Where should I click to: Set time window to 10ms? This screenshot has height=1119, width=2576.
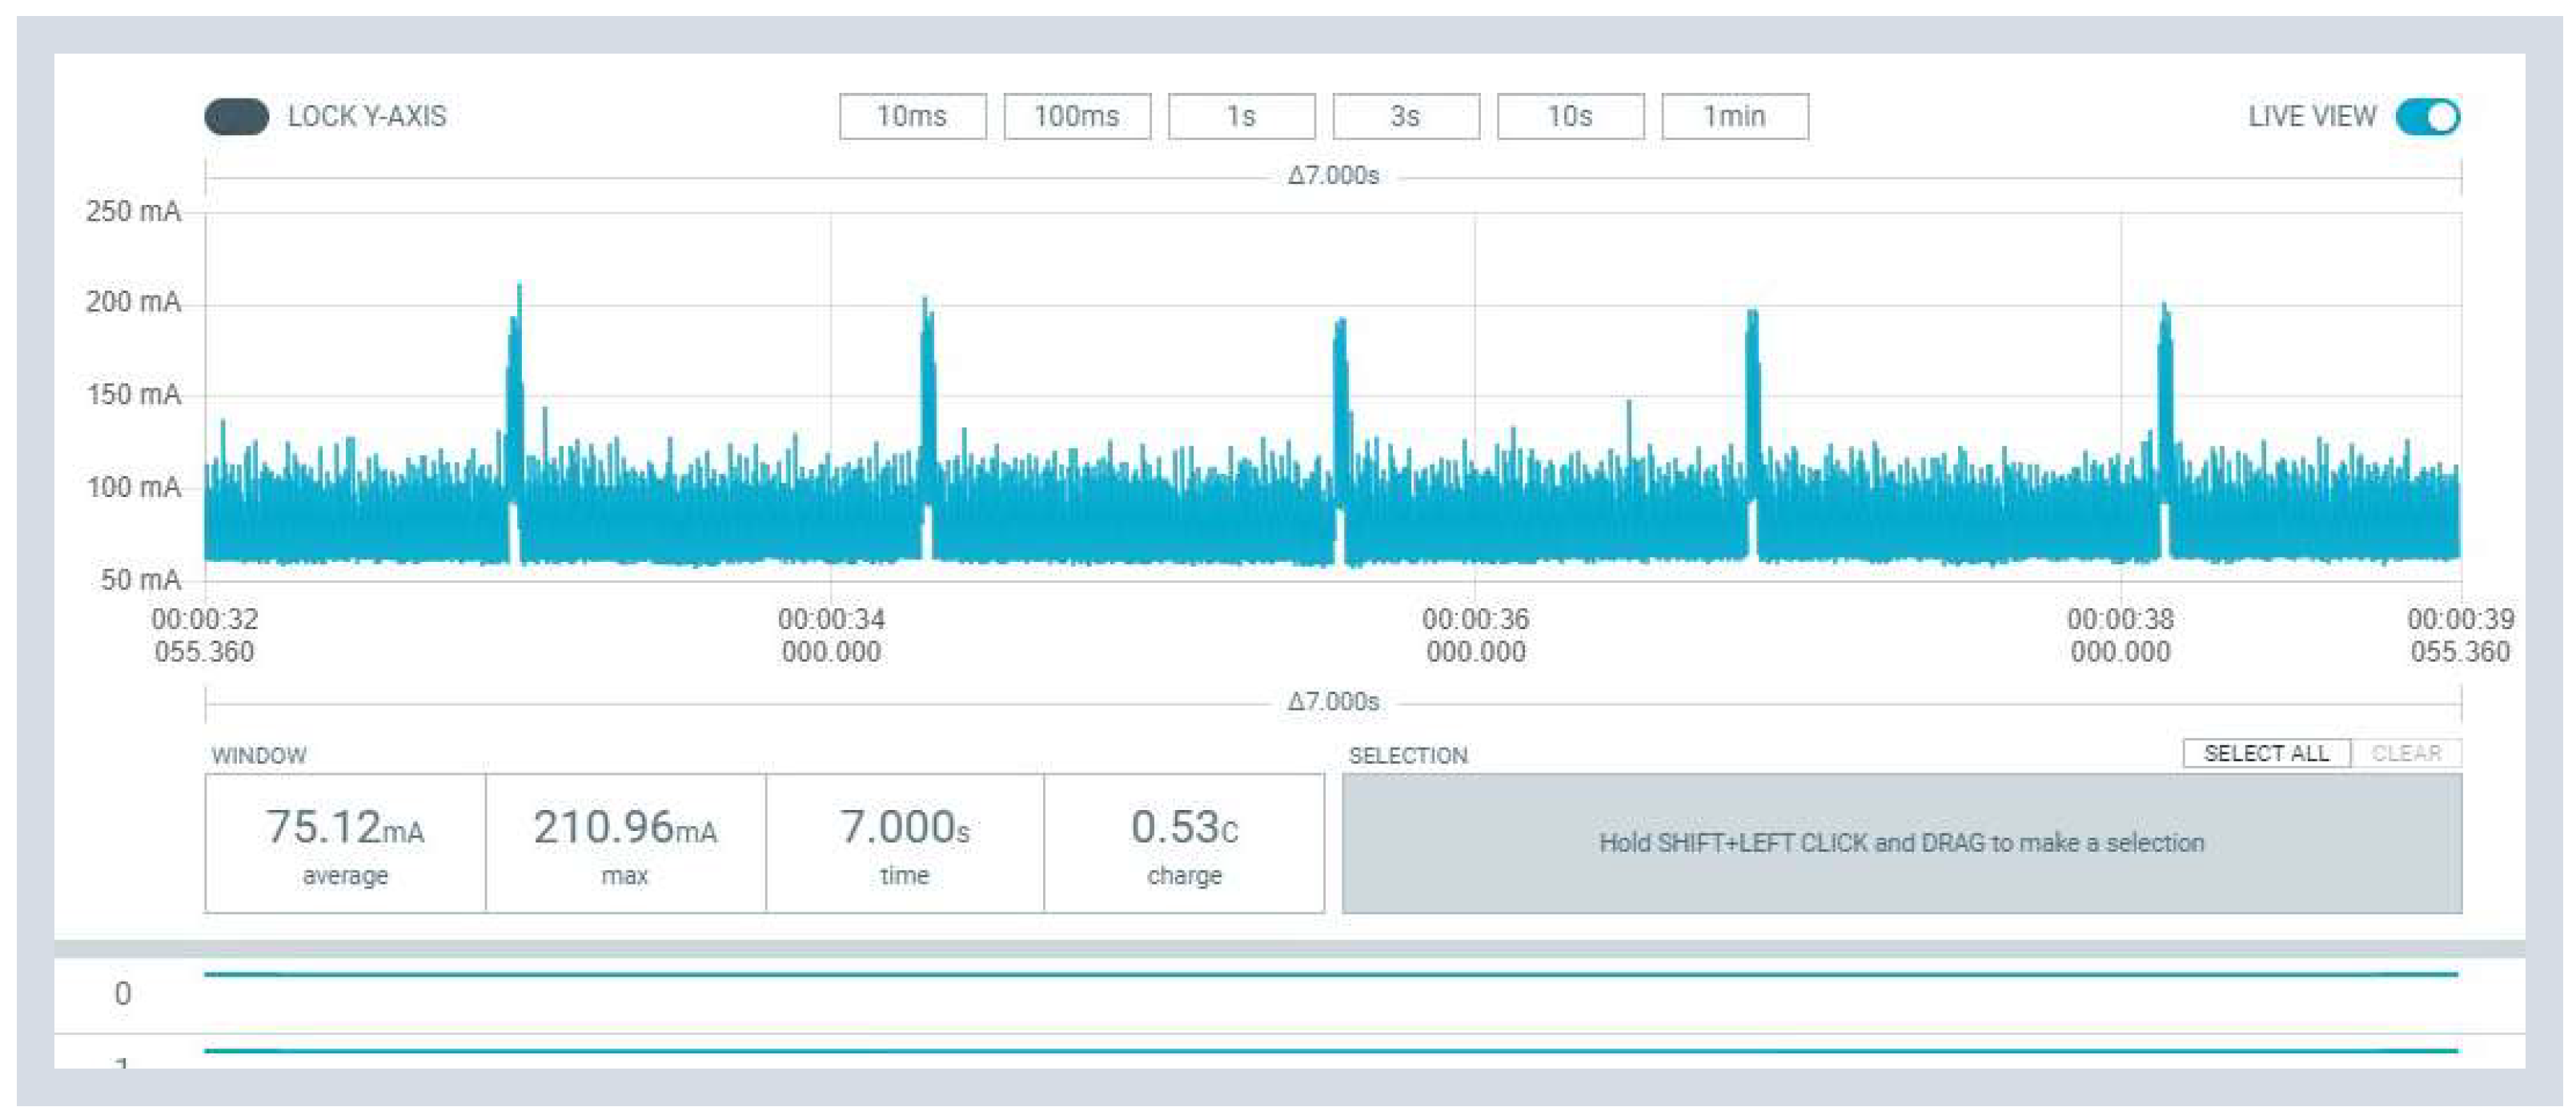coord(912,116)
